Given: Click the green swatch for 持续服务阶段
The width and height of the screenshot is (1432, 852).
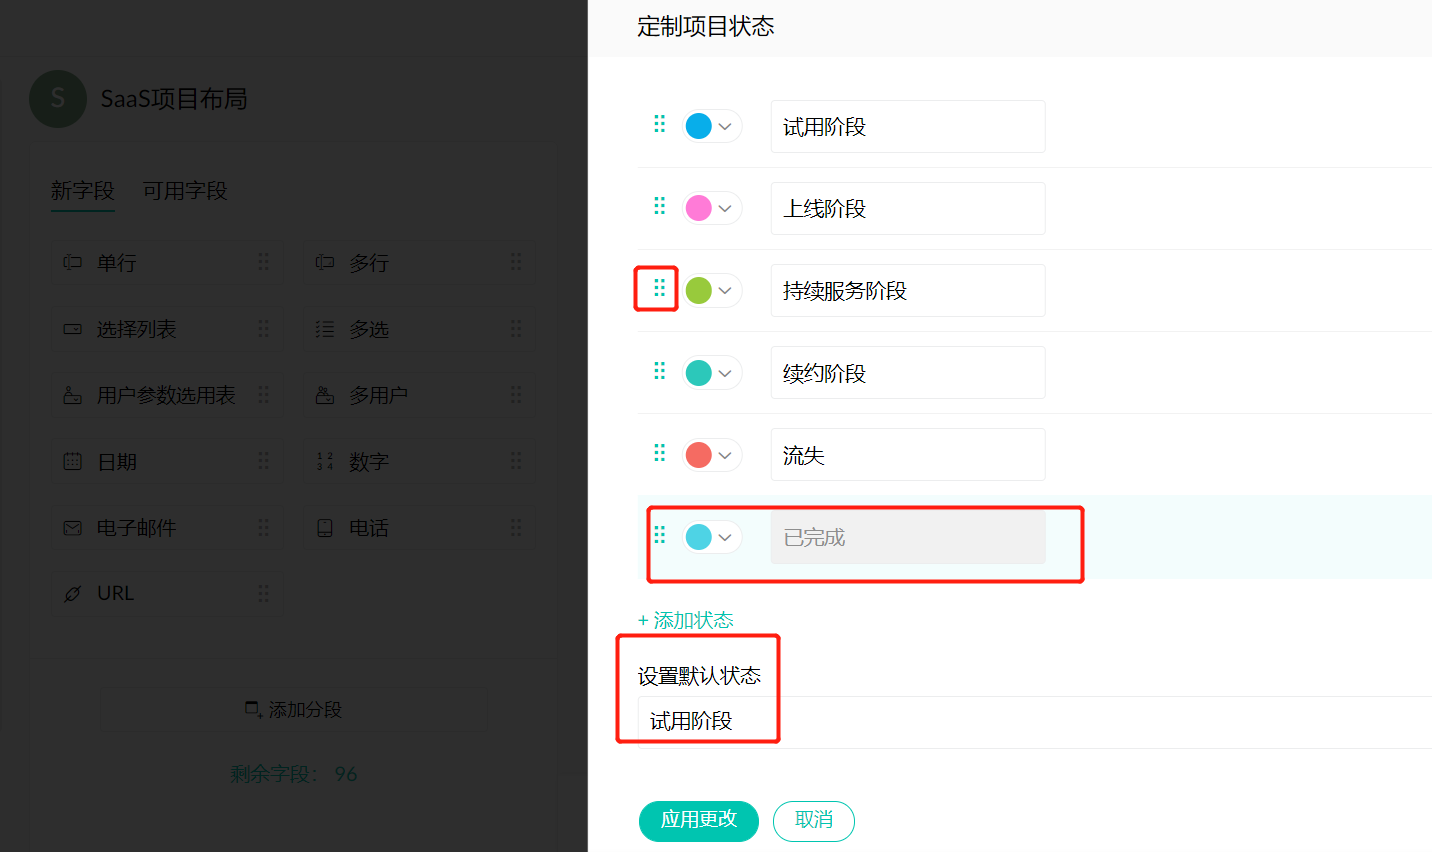Looking at the screenshot, I should pyautogui.click(x=699, y=291).
